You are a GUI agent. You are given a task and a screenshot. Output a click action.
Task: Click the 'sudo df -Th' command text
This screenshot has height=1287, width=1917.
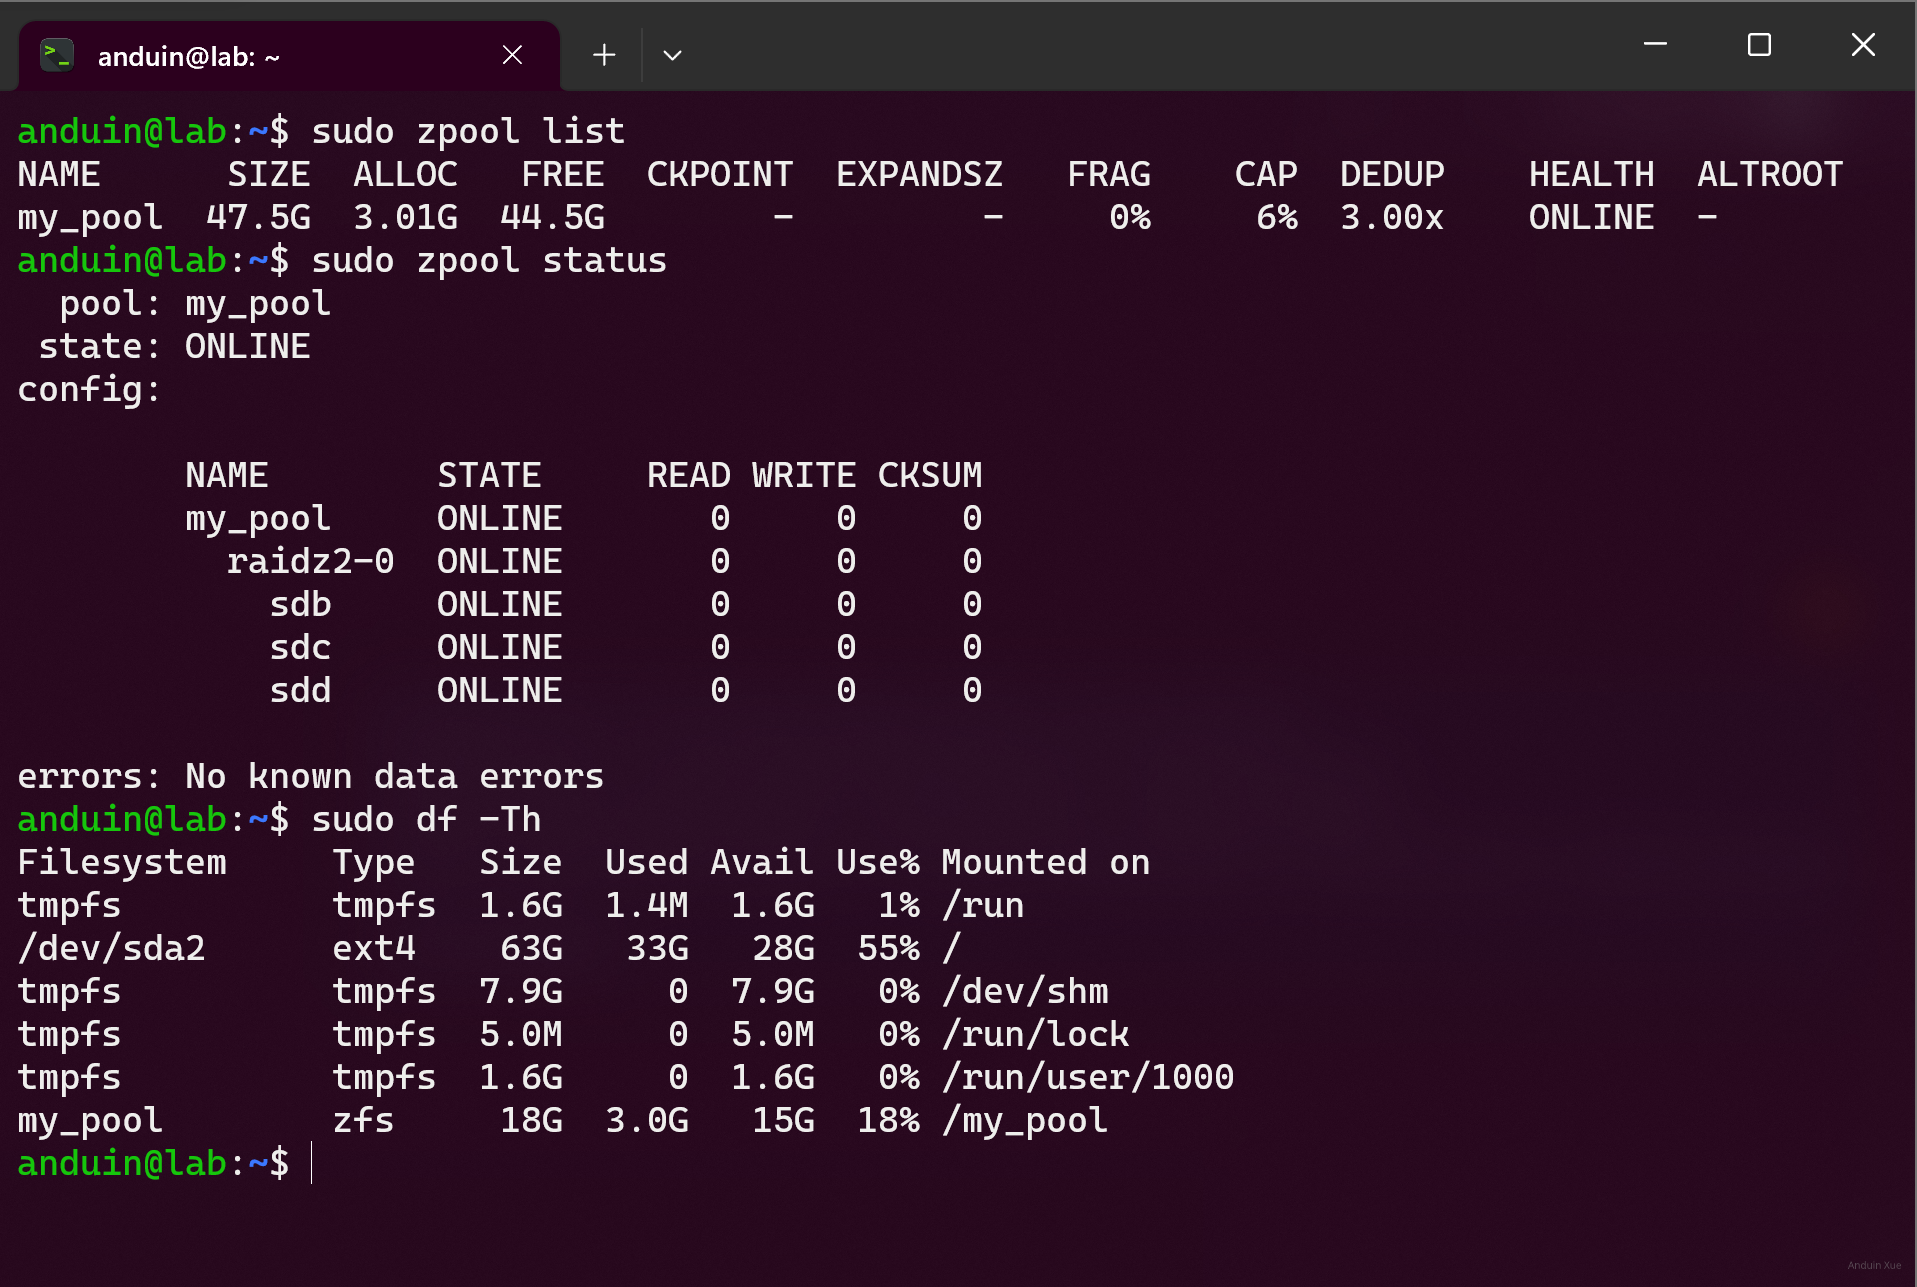[425, 819]
